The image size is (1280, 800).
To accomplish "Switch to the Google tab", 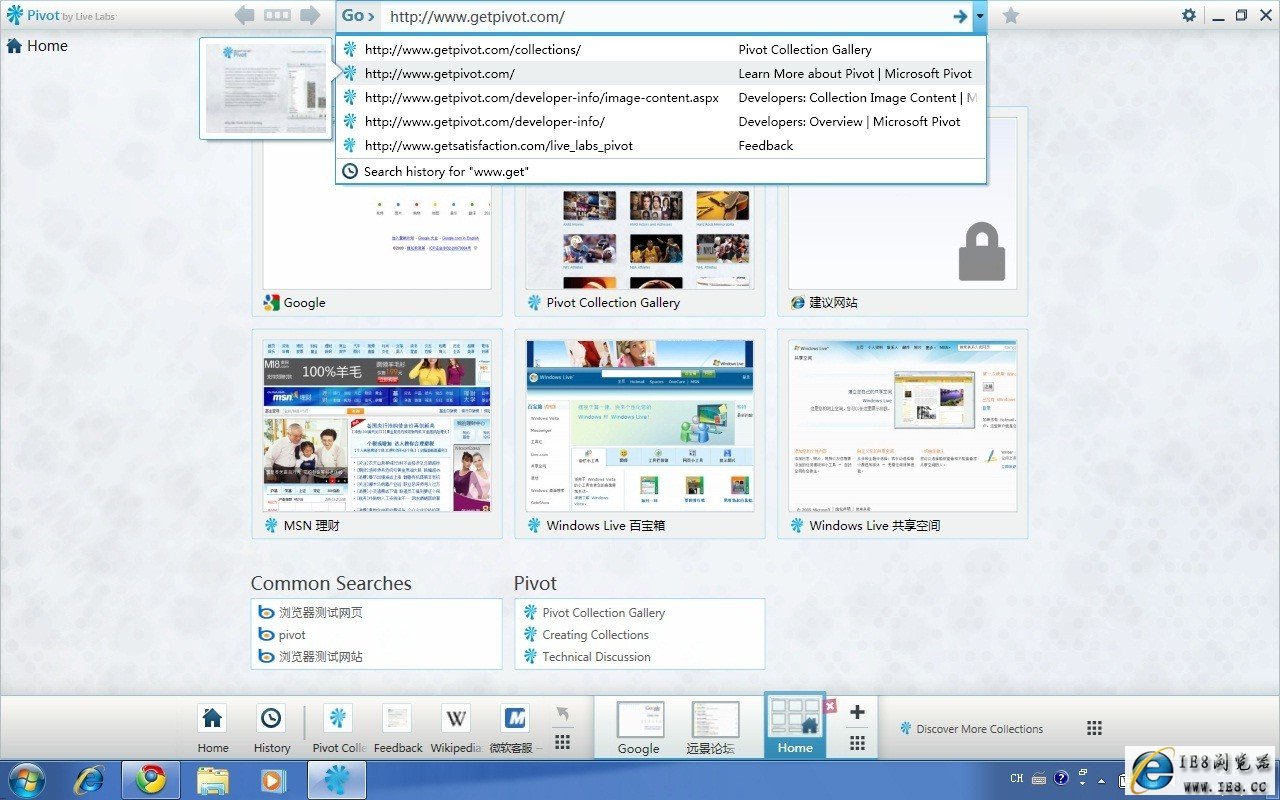I will coord(639,728).
